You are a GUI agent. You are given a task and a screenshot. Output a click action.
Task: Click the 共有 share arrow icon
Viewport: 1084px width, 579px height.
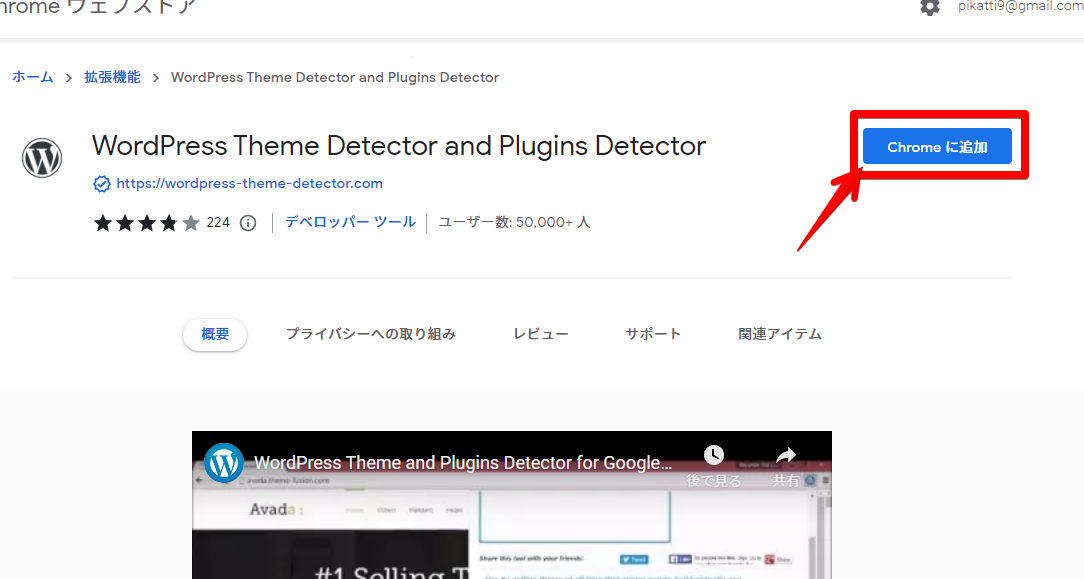786,455
